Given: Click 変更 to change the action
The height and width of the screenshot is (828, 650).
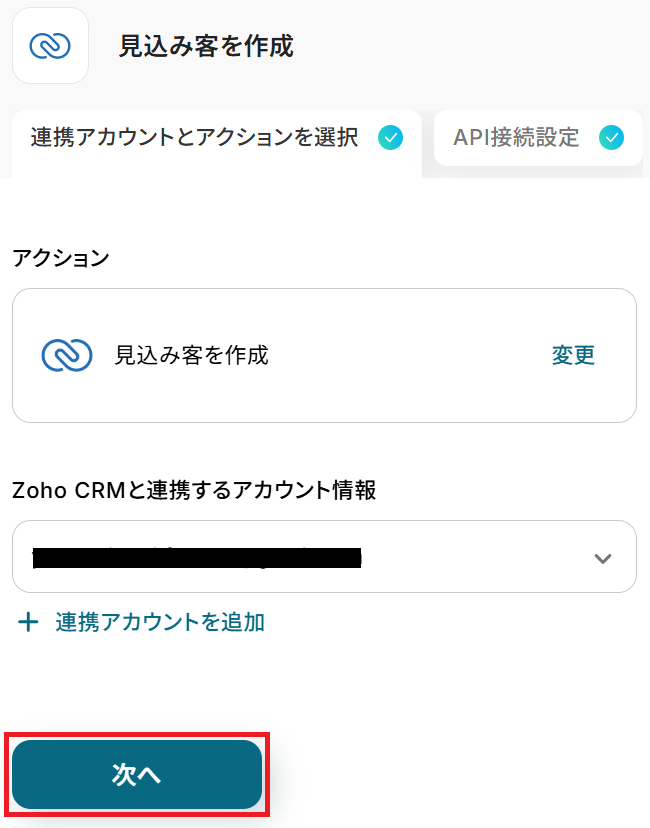Looking at the screenshot, I should (573, 355).
